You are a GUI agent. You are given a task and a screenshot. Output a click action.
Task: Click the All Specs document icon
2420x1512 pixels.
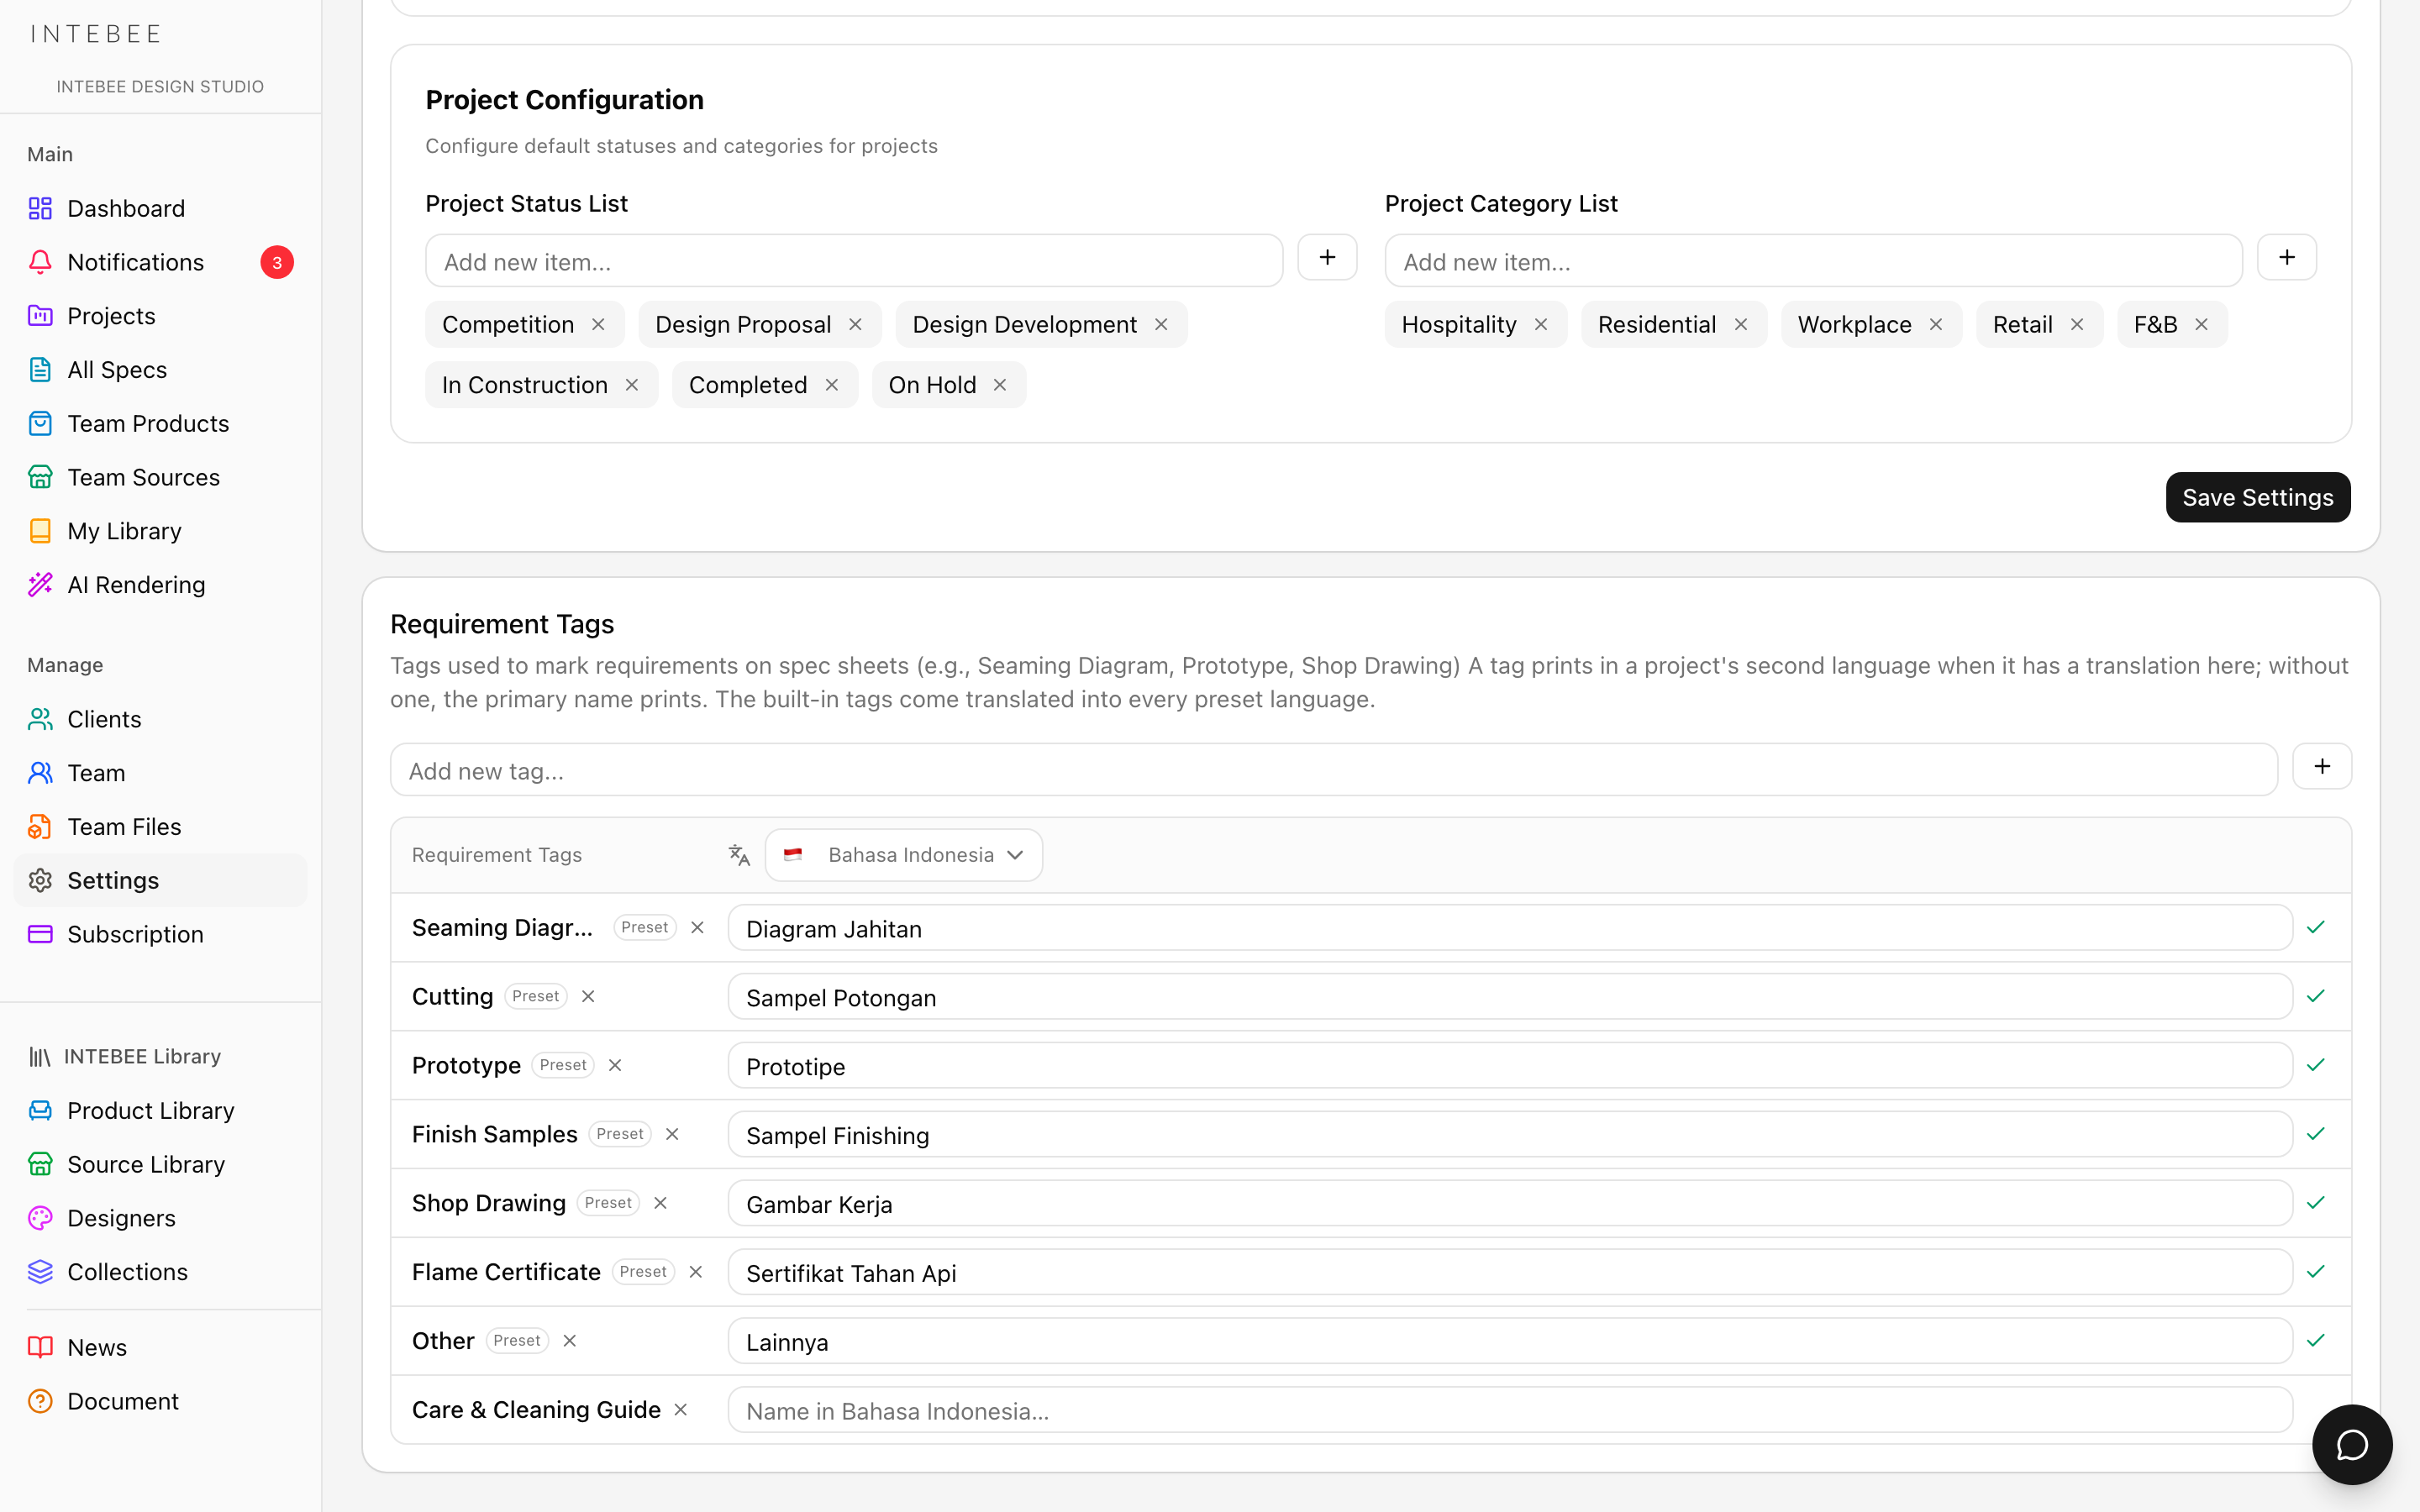(x=40, y=370)
